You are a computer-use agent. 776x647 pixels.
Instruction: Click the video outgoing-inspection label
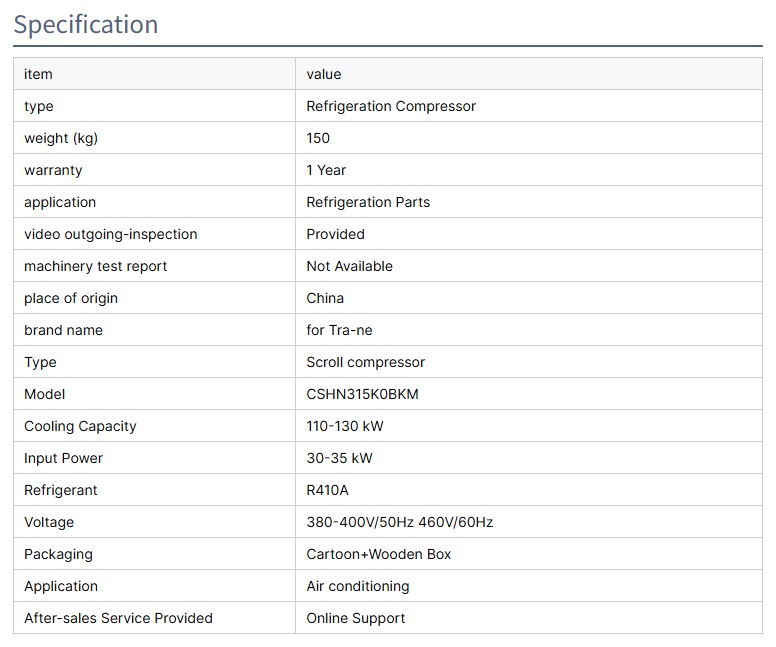coord(111,234)
